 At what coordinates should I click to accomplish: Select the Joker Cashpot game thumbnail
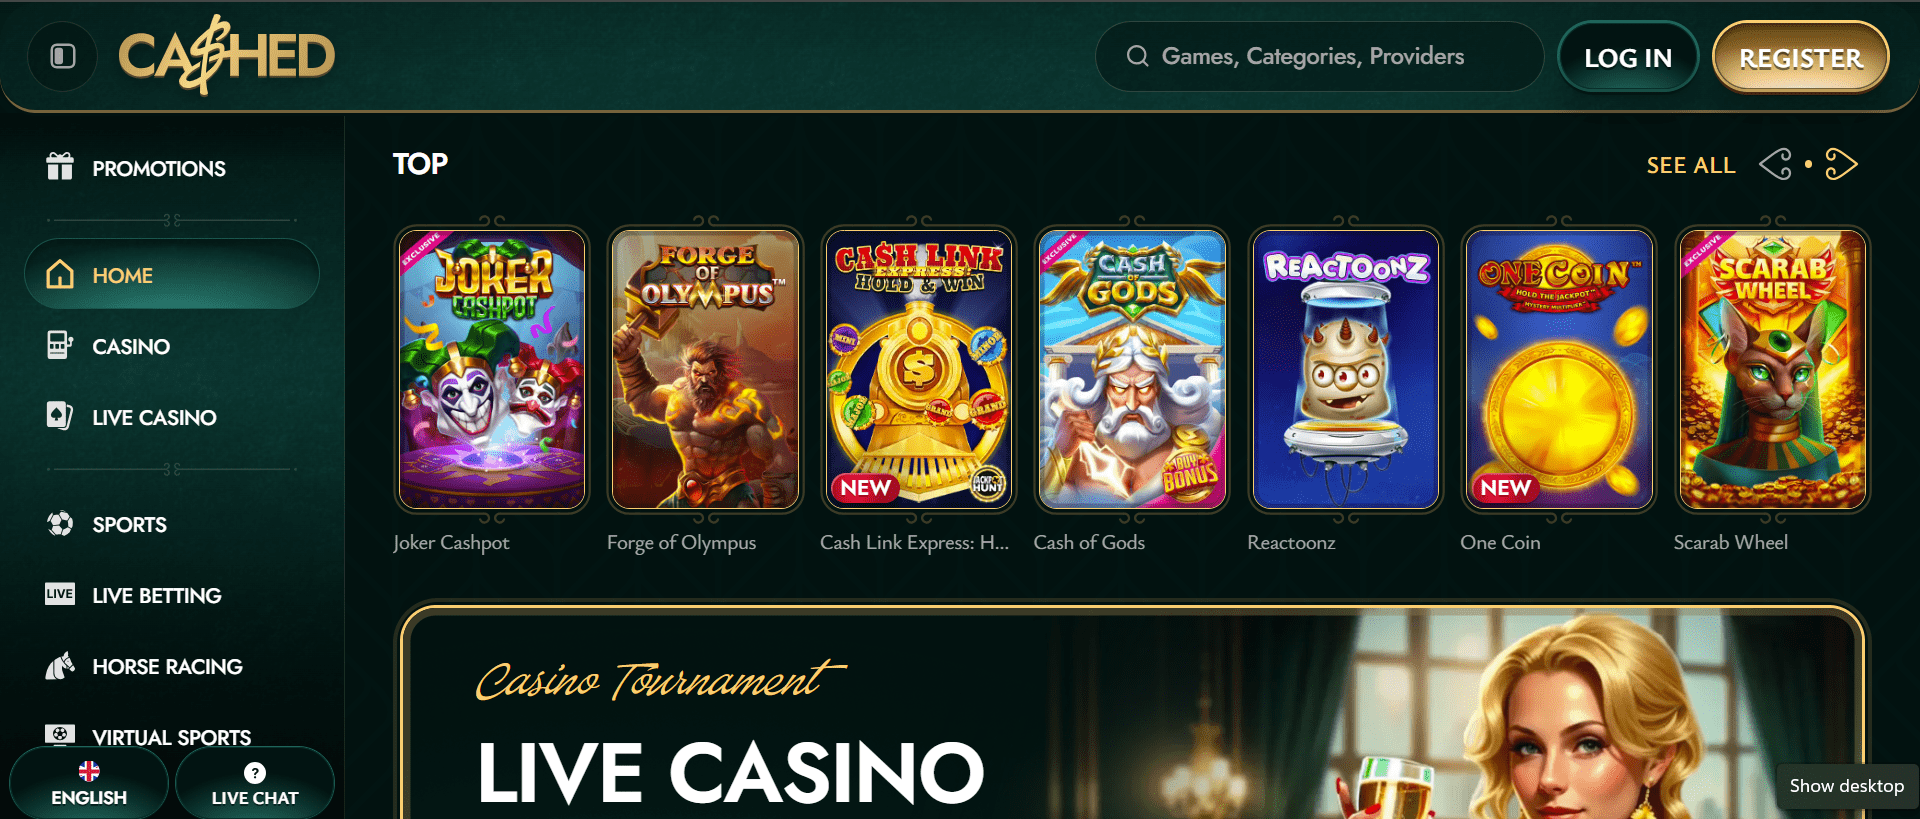492,369
